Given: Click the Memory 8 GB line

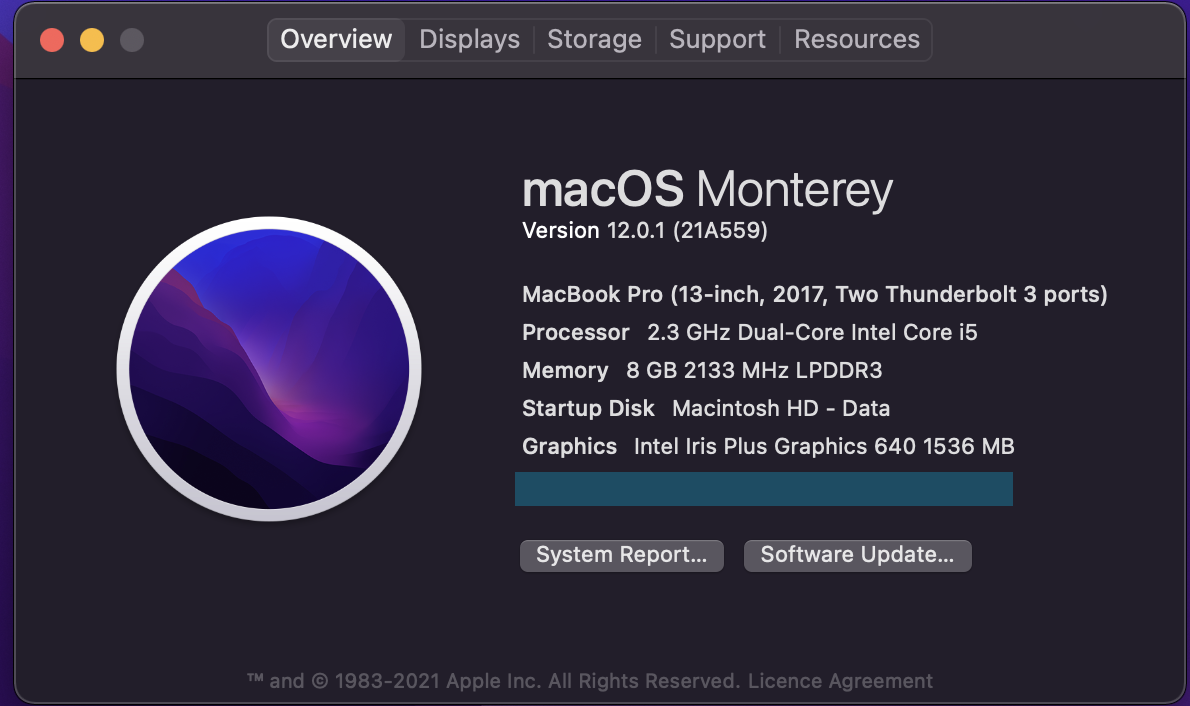Looking at the screenshot, I should point(702,371).
